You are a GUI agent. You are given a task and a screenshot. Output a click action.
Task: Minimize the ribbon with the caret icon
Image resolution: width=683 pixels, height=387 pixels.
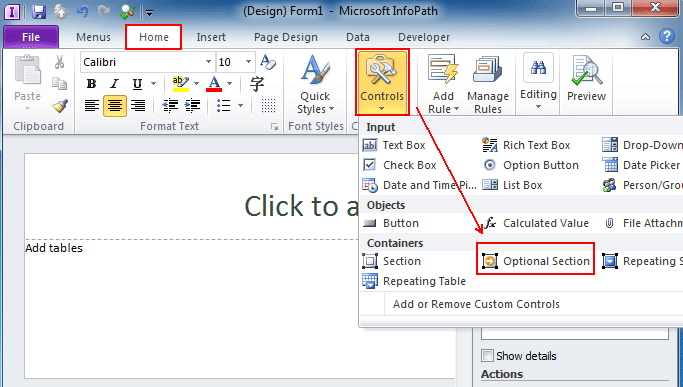pyautogui.click(x=645, y=37)
